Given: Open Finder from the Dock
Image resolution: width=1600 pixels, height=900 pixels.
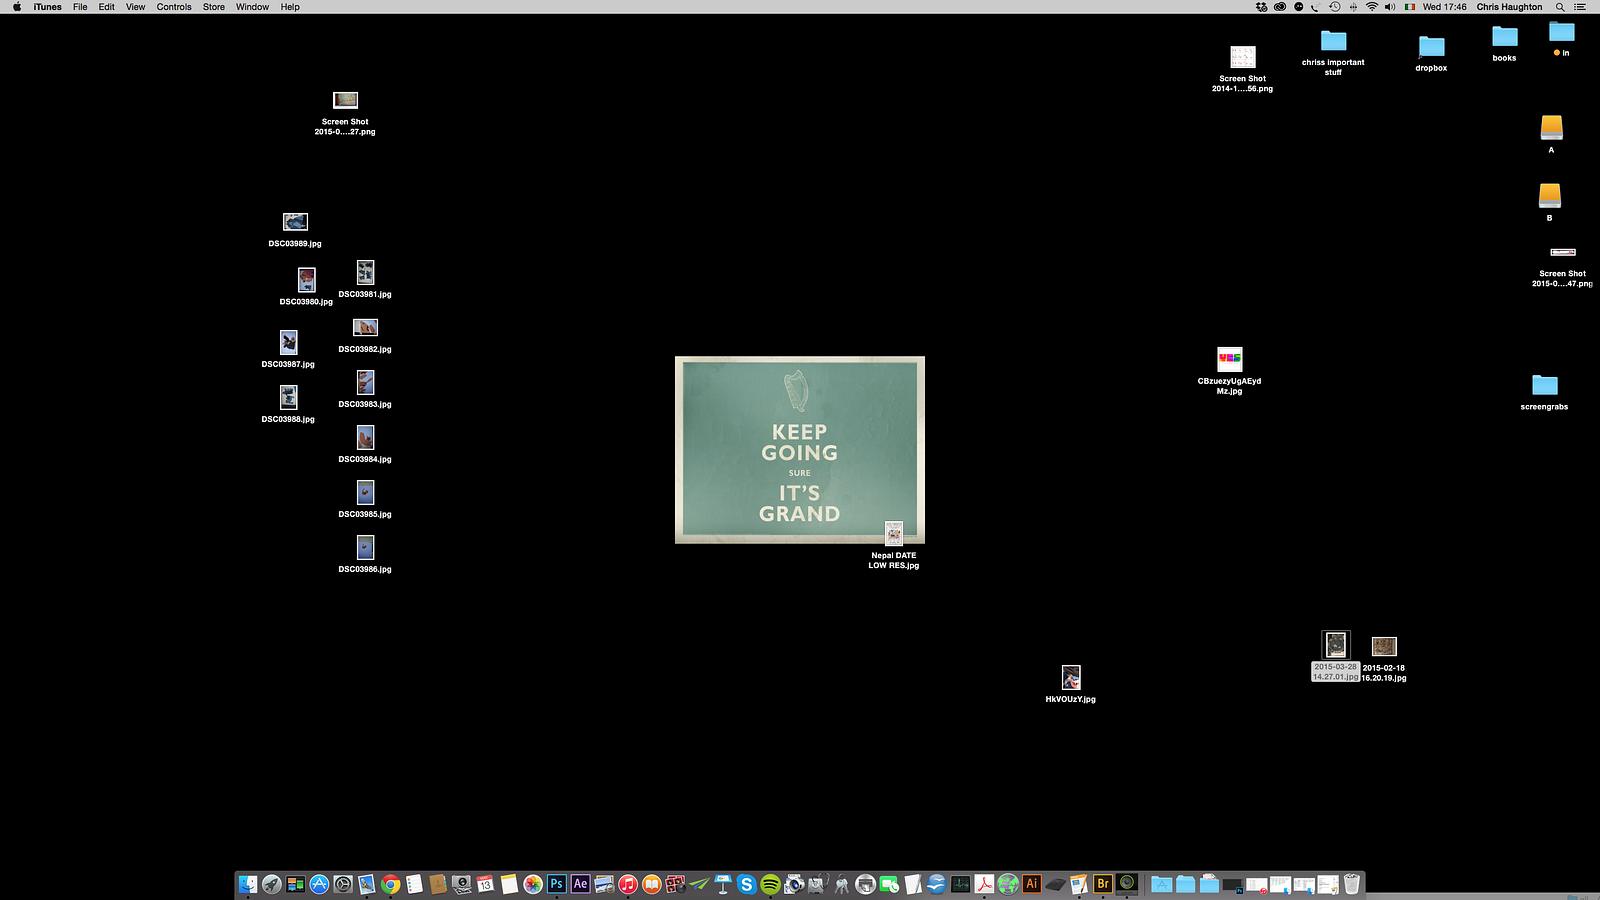Looking at the screenshot, I should point(248,884).
